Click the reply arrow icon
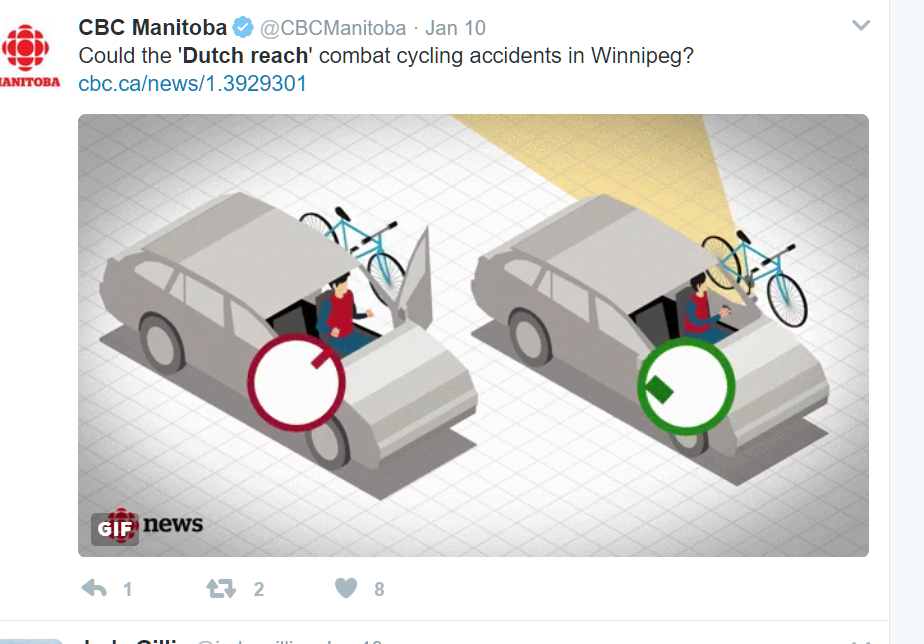 click(x=94, y=588)
